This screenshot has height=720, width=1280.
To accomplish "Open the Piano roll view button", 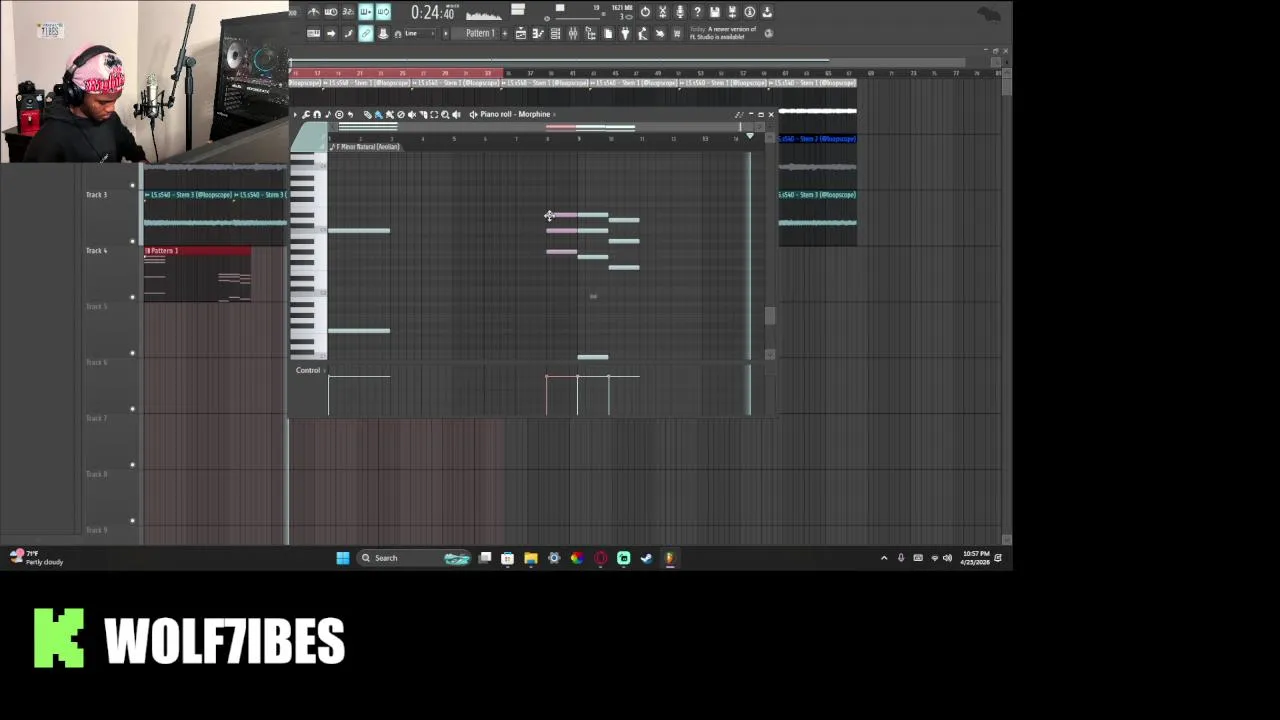I will pyautogui.click(x=537, y=33).
